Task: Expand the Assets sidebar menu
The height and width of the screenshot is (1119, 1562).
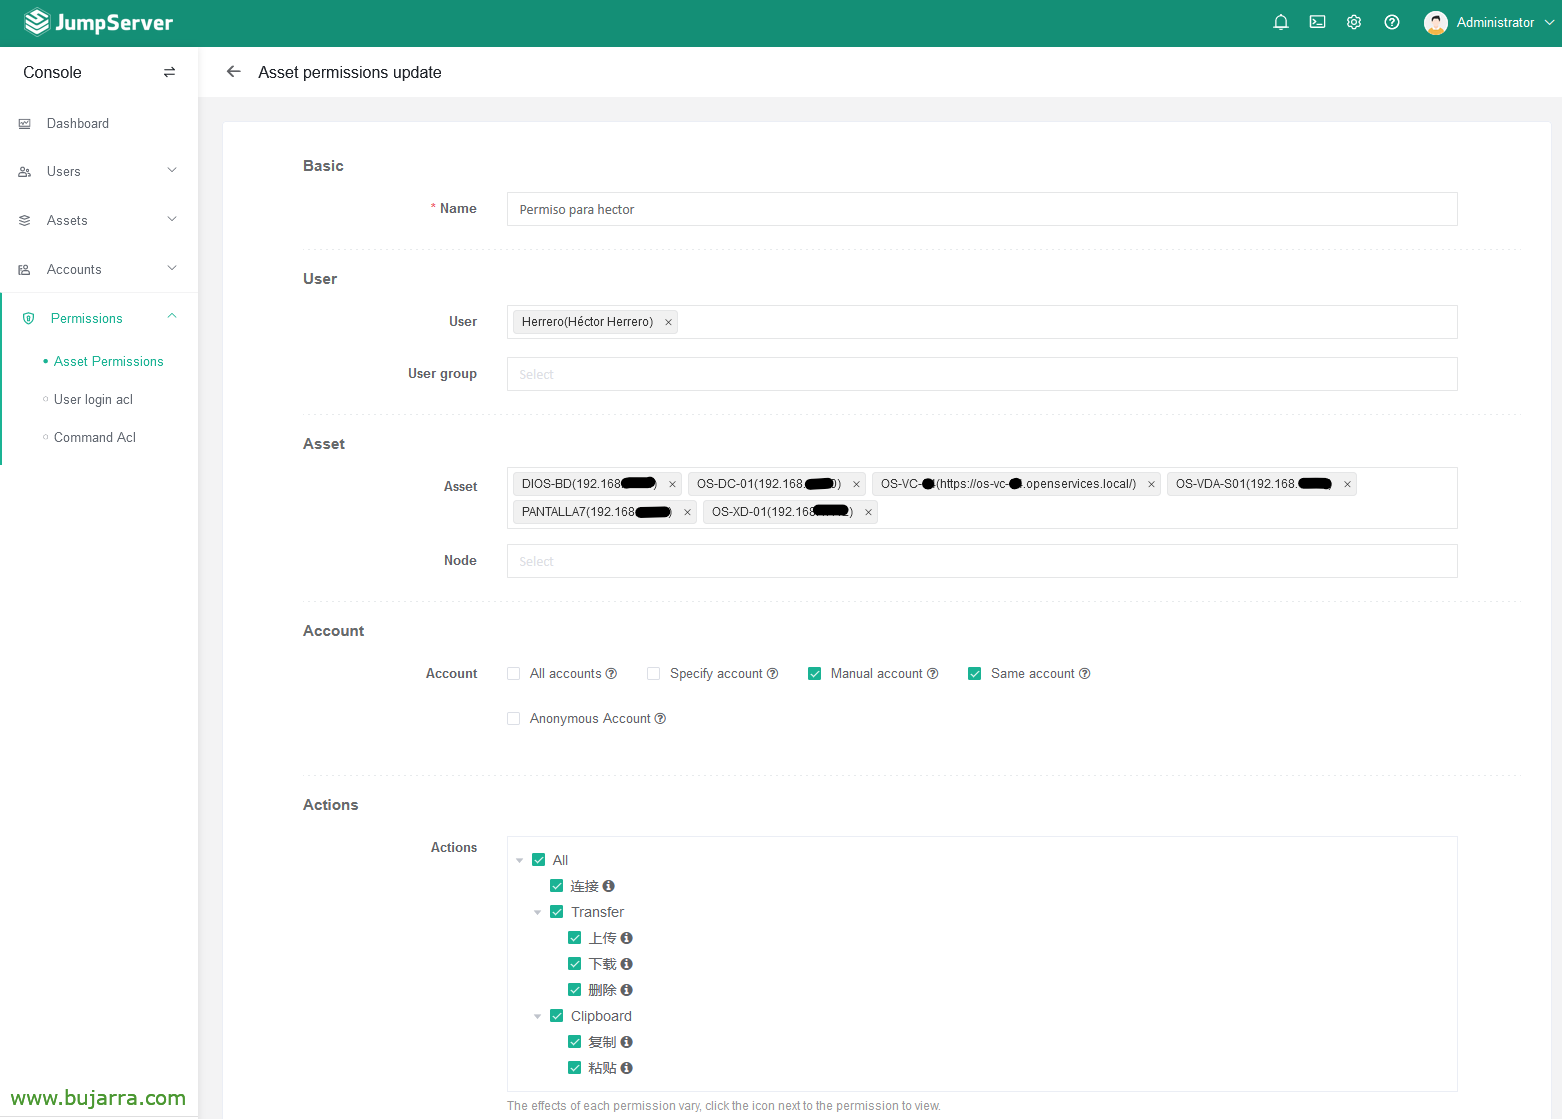Action: click(98, 220)
